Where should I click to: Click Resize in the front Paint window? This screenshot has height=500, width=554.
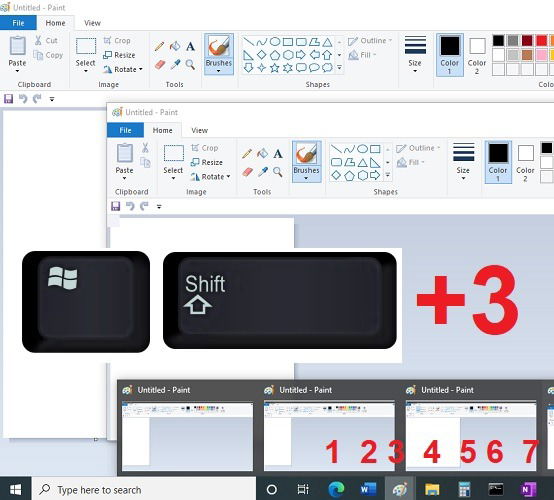tap(207, 162)
